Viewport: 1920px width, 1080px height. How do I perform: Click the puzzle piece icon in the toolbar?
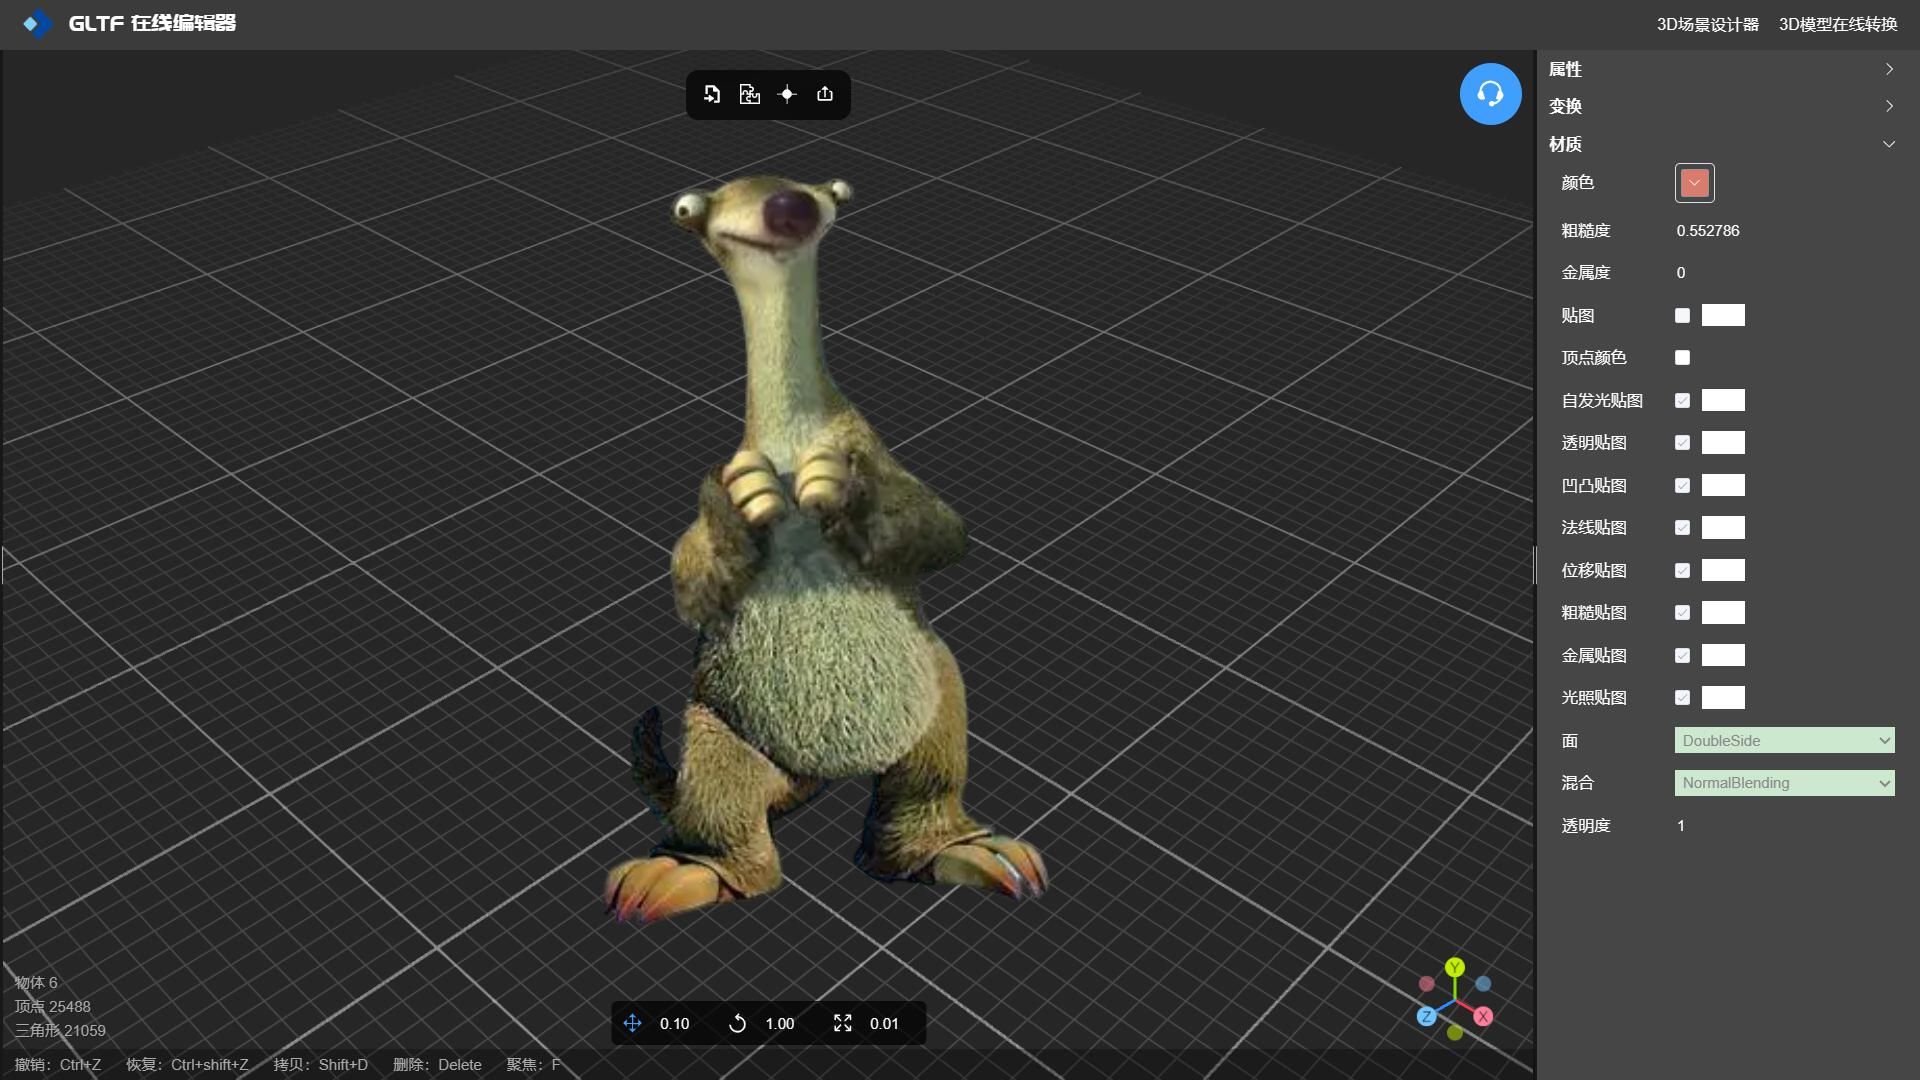[750, 94]
